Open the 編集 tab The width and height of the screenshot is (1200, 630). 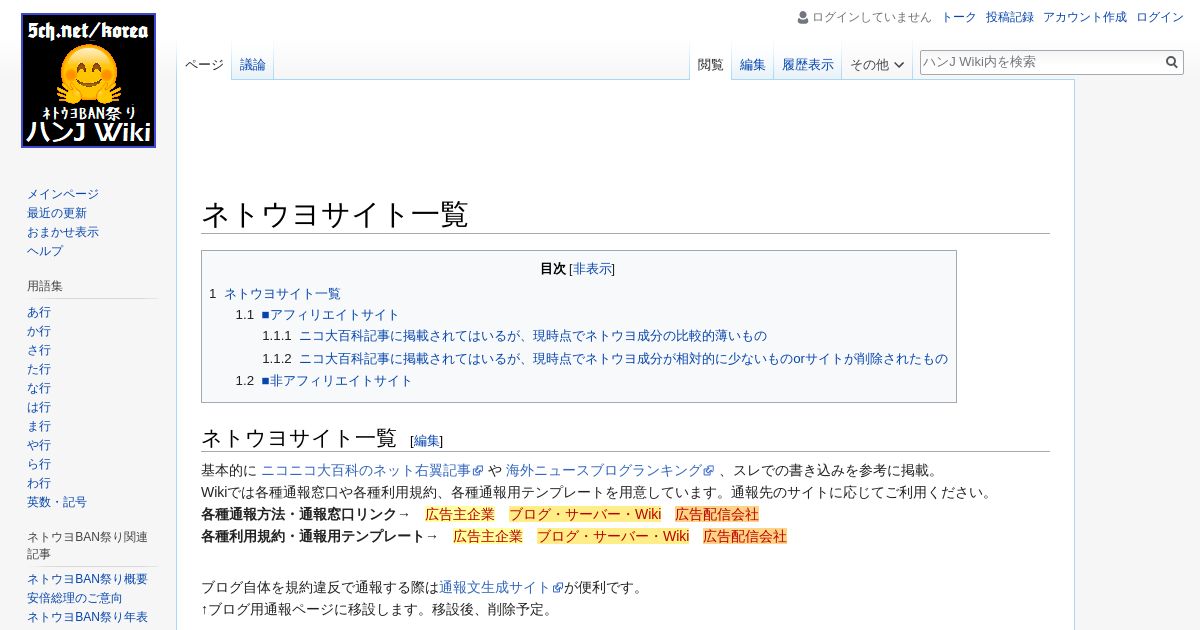coord(753,65)
